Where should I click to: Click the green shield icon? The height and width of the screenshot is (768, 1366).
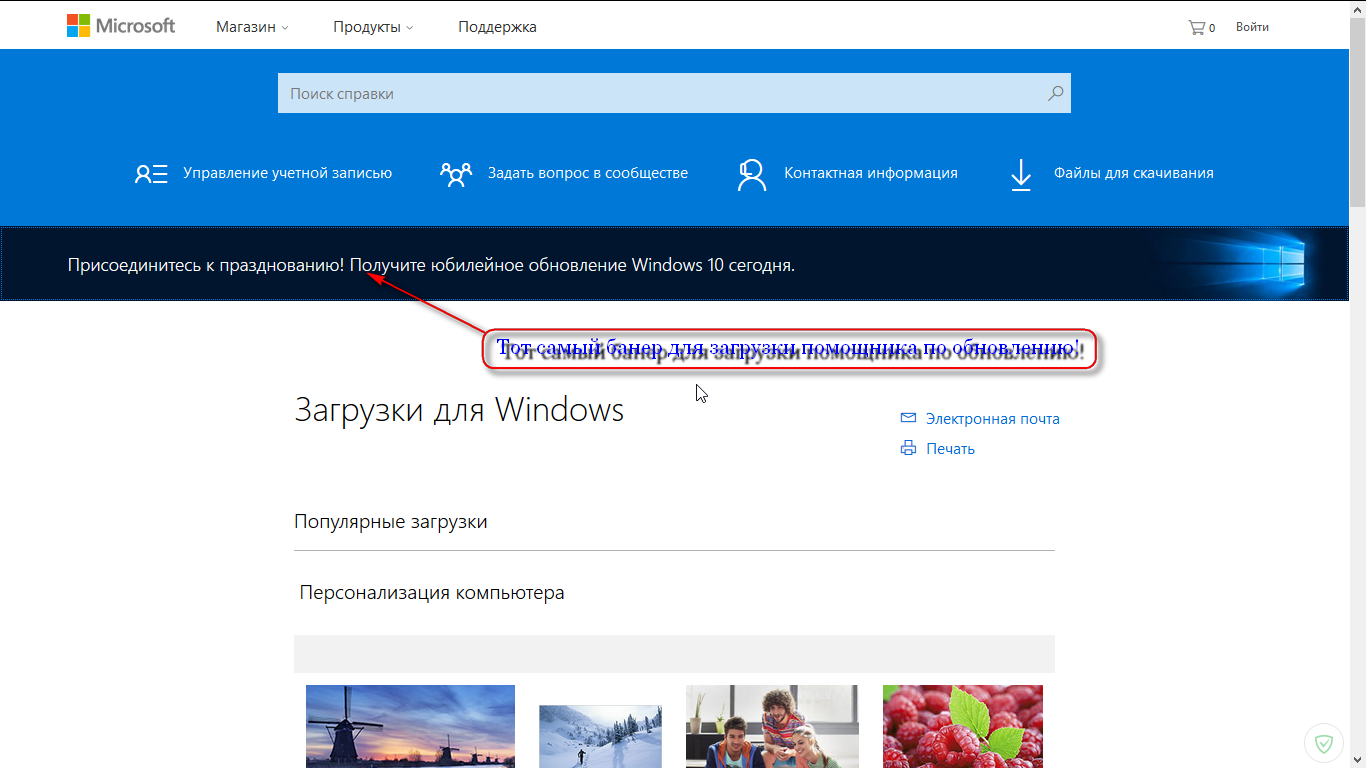pos(1324,743)
